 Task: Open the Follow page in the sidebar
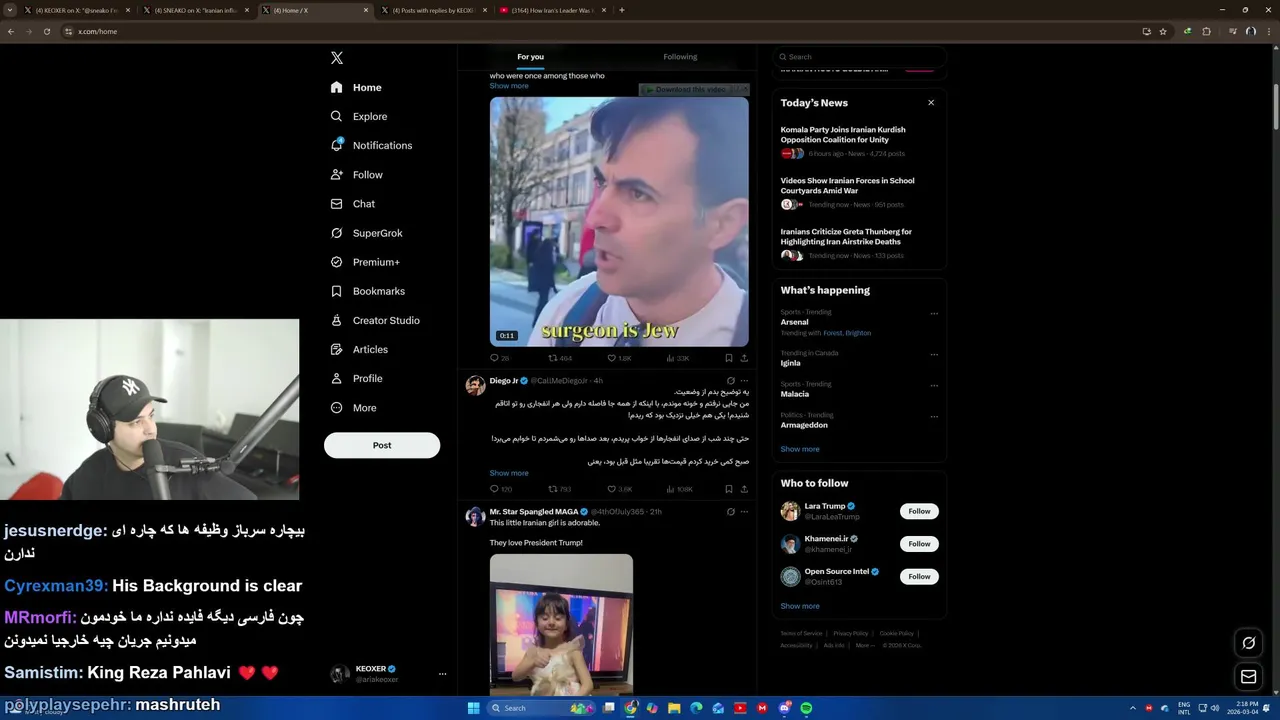[357, 174]
